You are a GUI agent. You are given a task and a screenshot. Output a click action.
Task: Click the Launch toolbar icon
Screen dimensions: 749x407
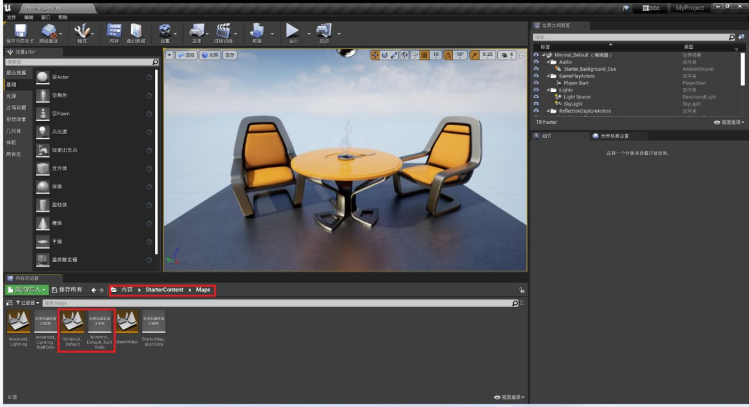click(x=324, y=33)
